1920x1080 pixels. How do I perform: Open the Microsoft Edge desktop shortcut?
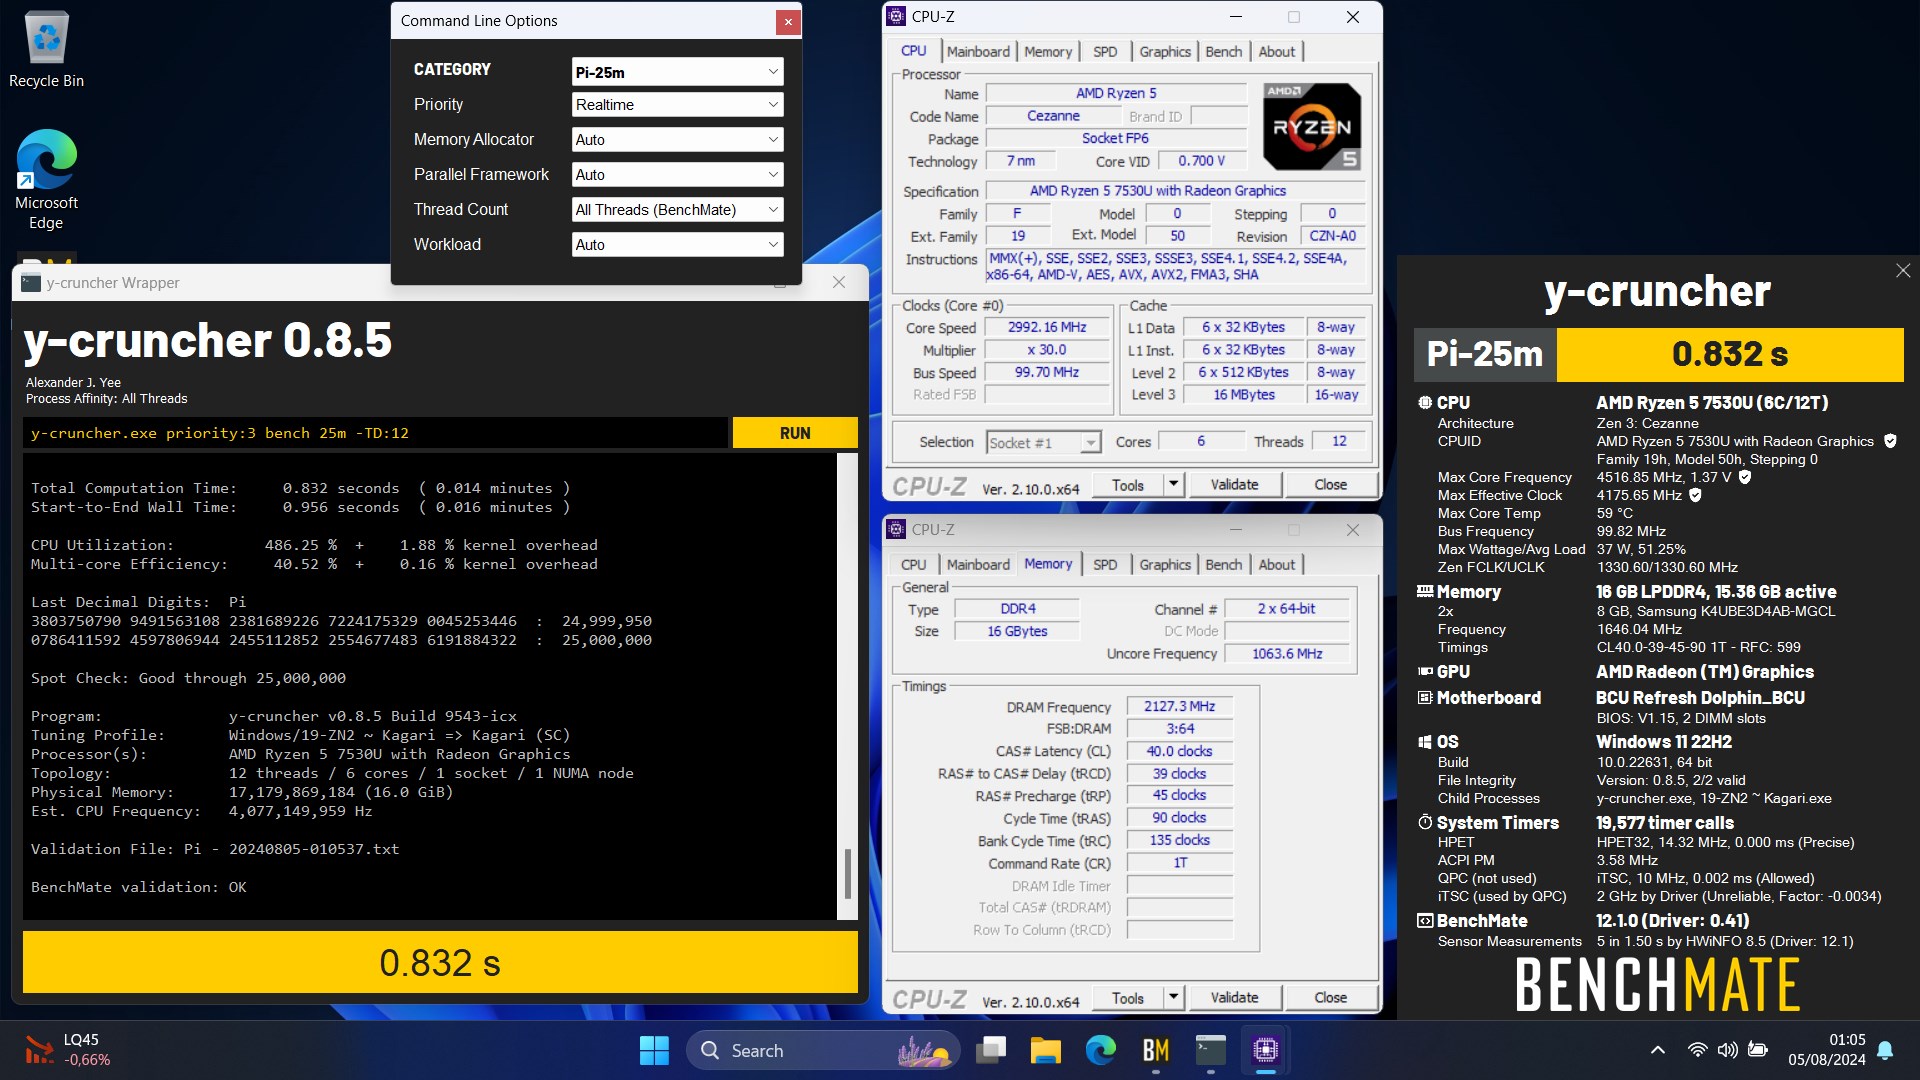[x=46, y=180]
